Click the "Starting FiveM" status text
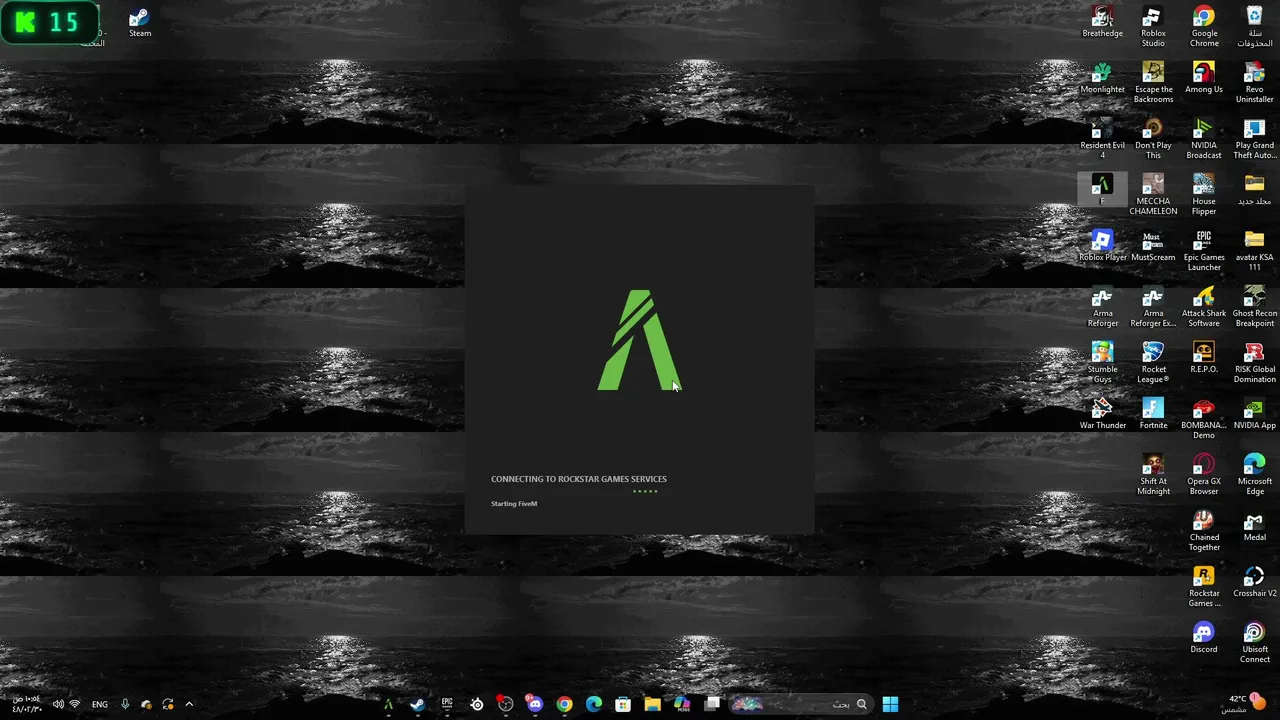The width and height of the screenshot is (1280, 720). pos(514,504)
